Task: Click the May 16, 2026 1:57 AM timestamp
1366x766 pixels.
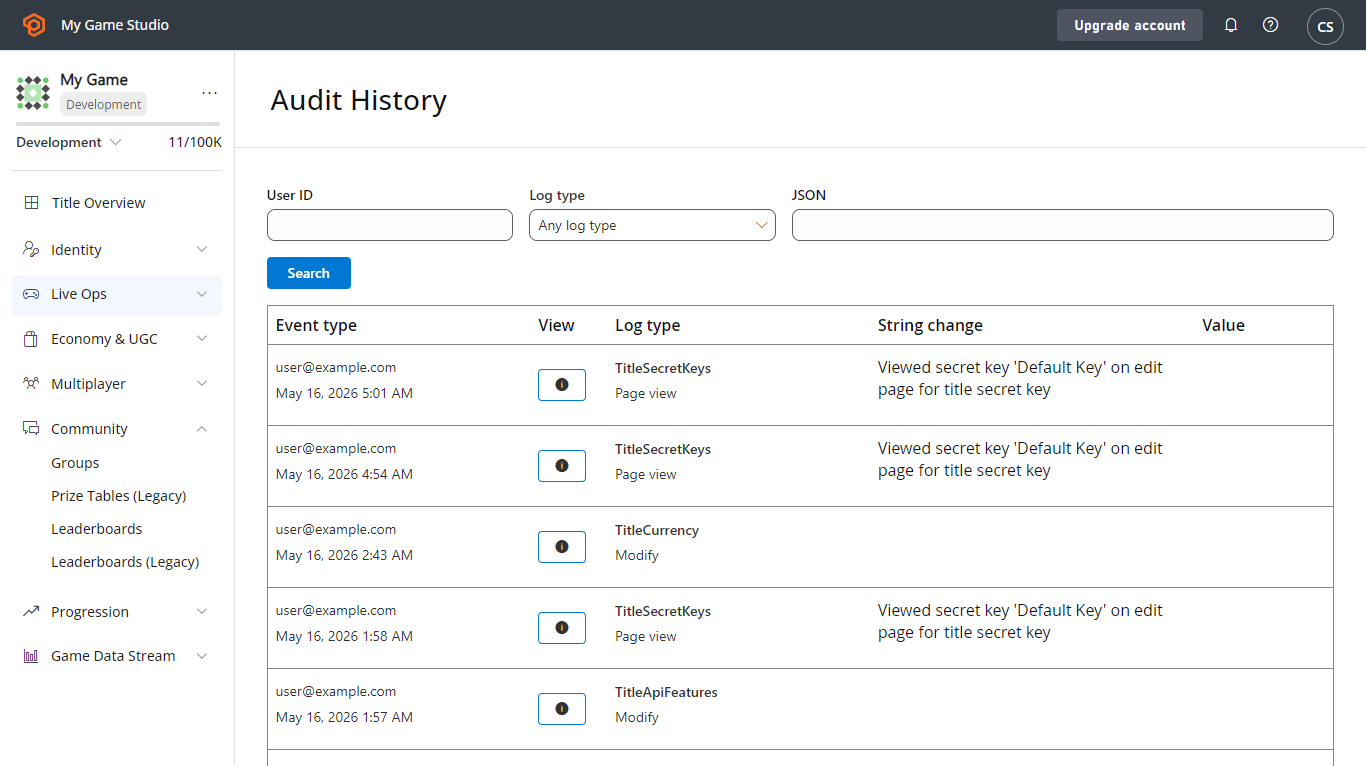Action: 344,717
